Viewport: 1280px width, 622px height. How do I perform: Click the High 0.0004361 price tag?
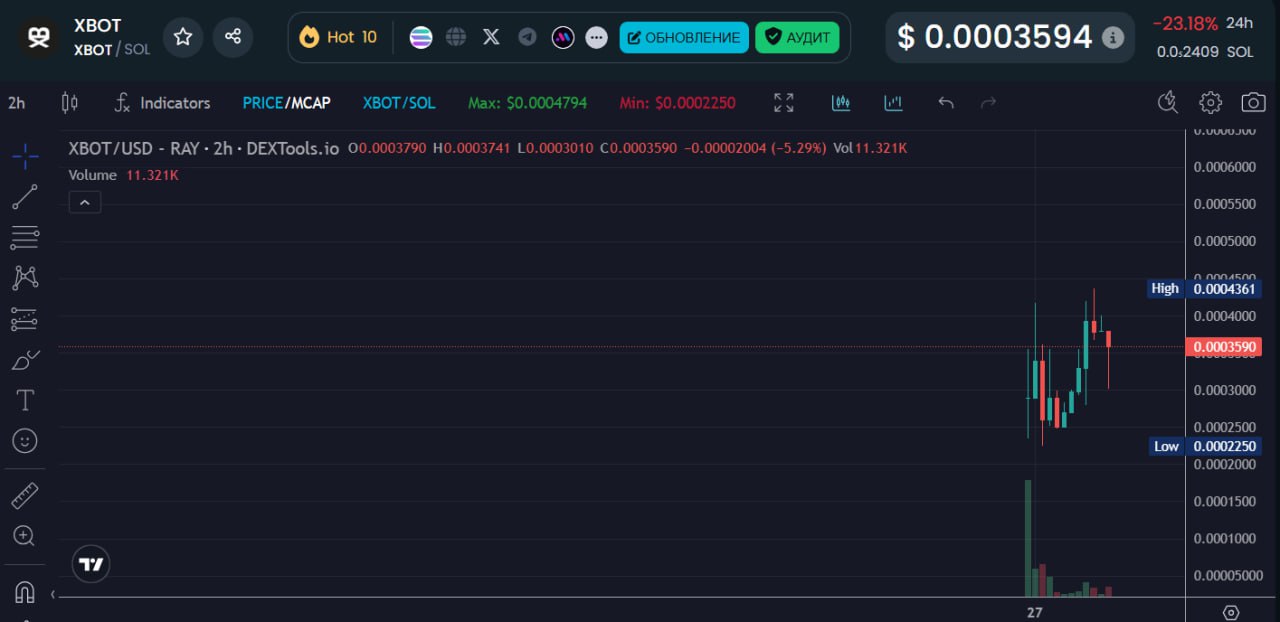1204,288
